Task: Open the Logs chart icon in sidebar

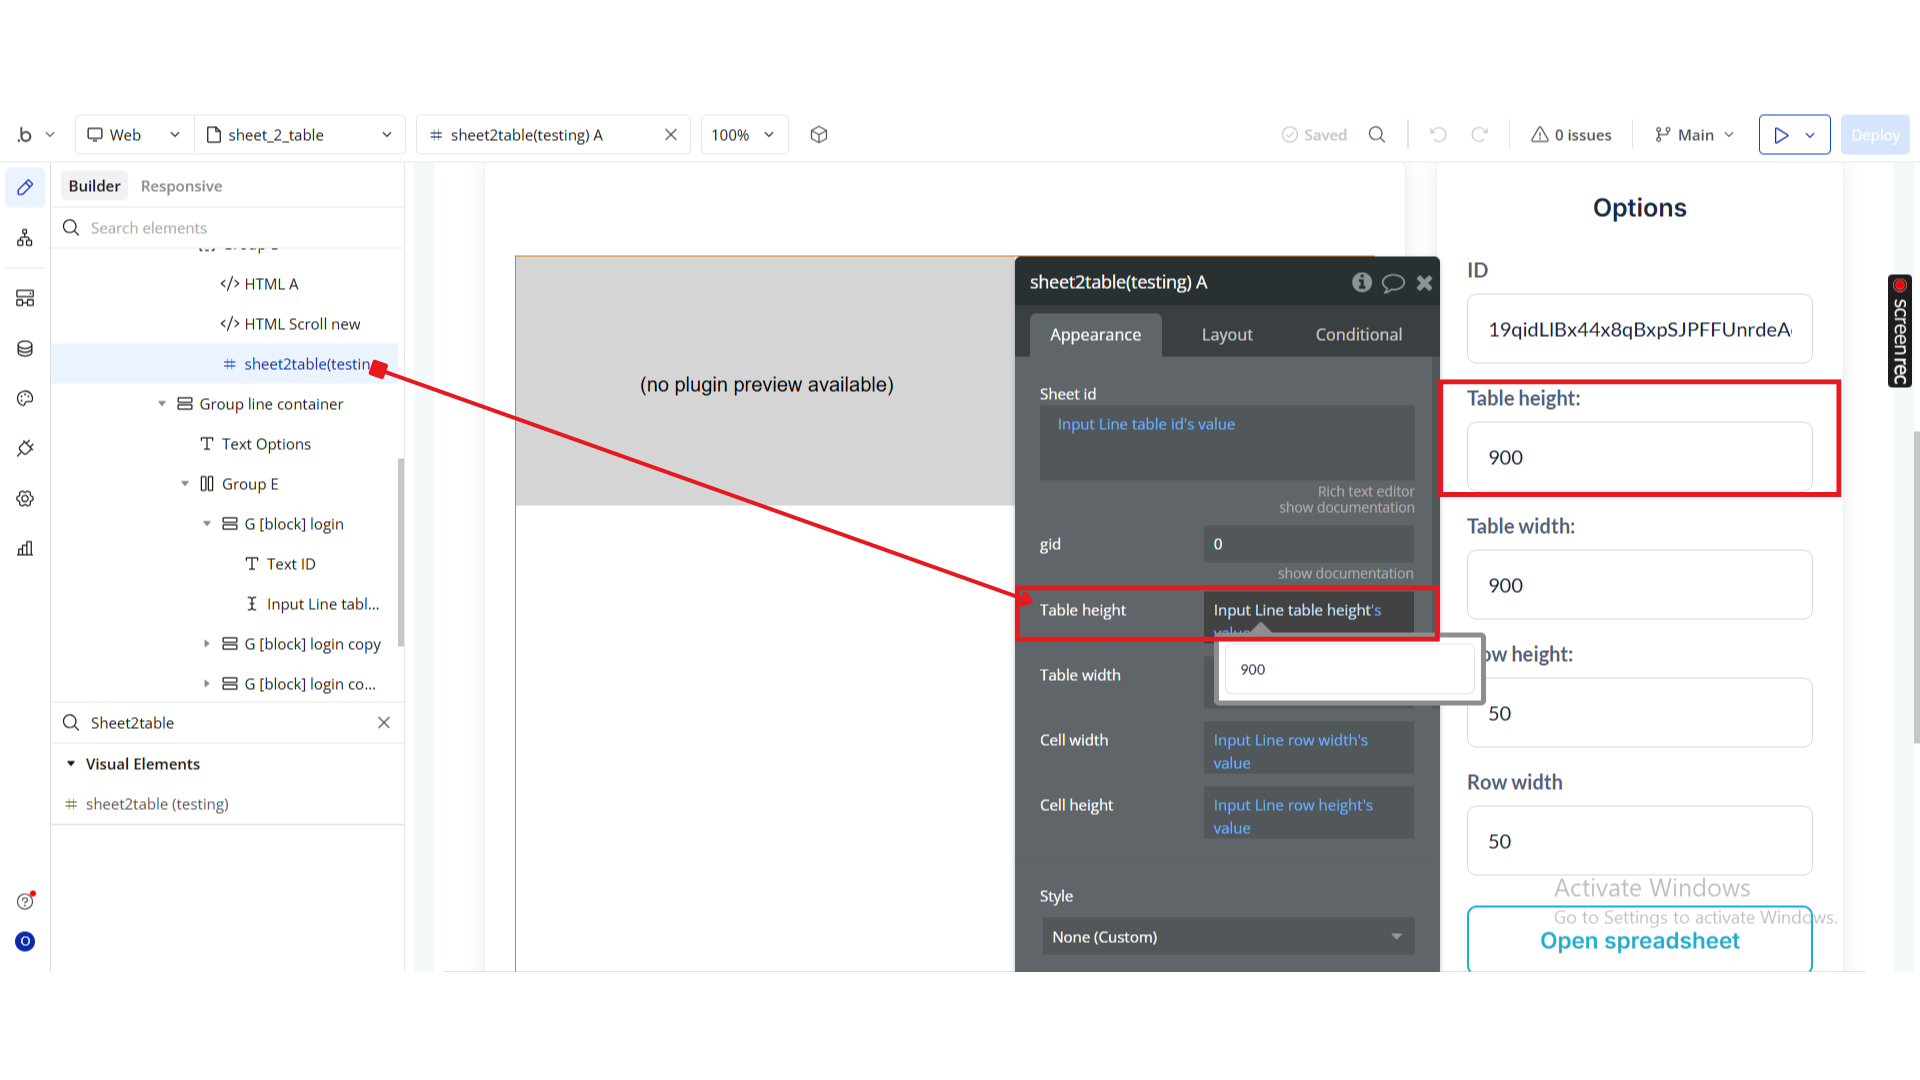Action: click(25, 548)
